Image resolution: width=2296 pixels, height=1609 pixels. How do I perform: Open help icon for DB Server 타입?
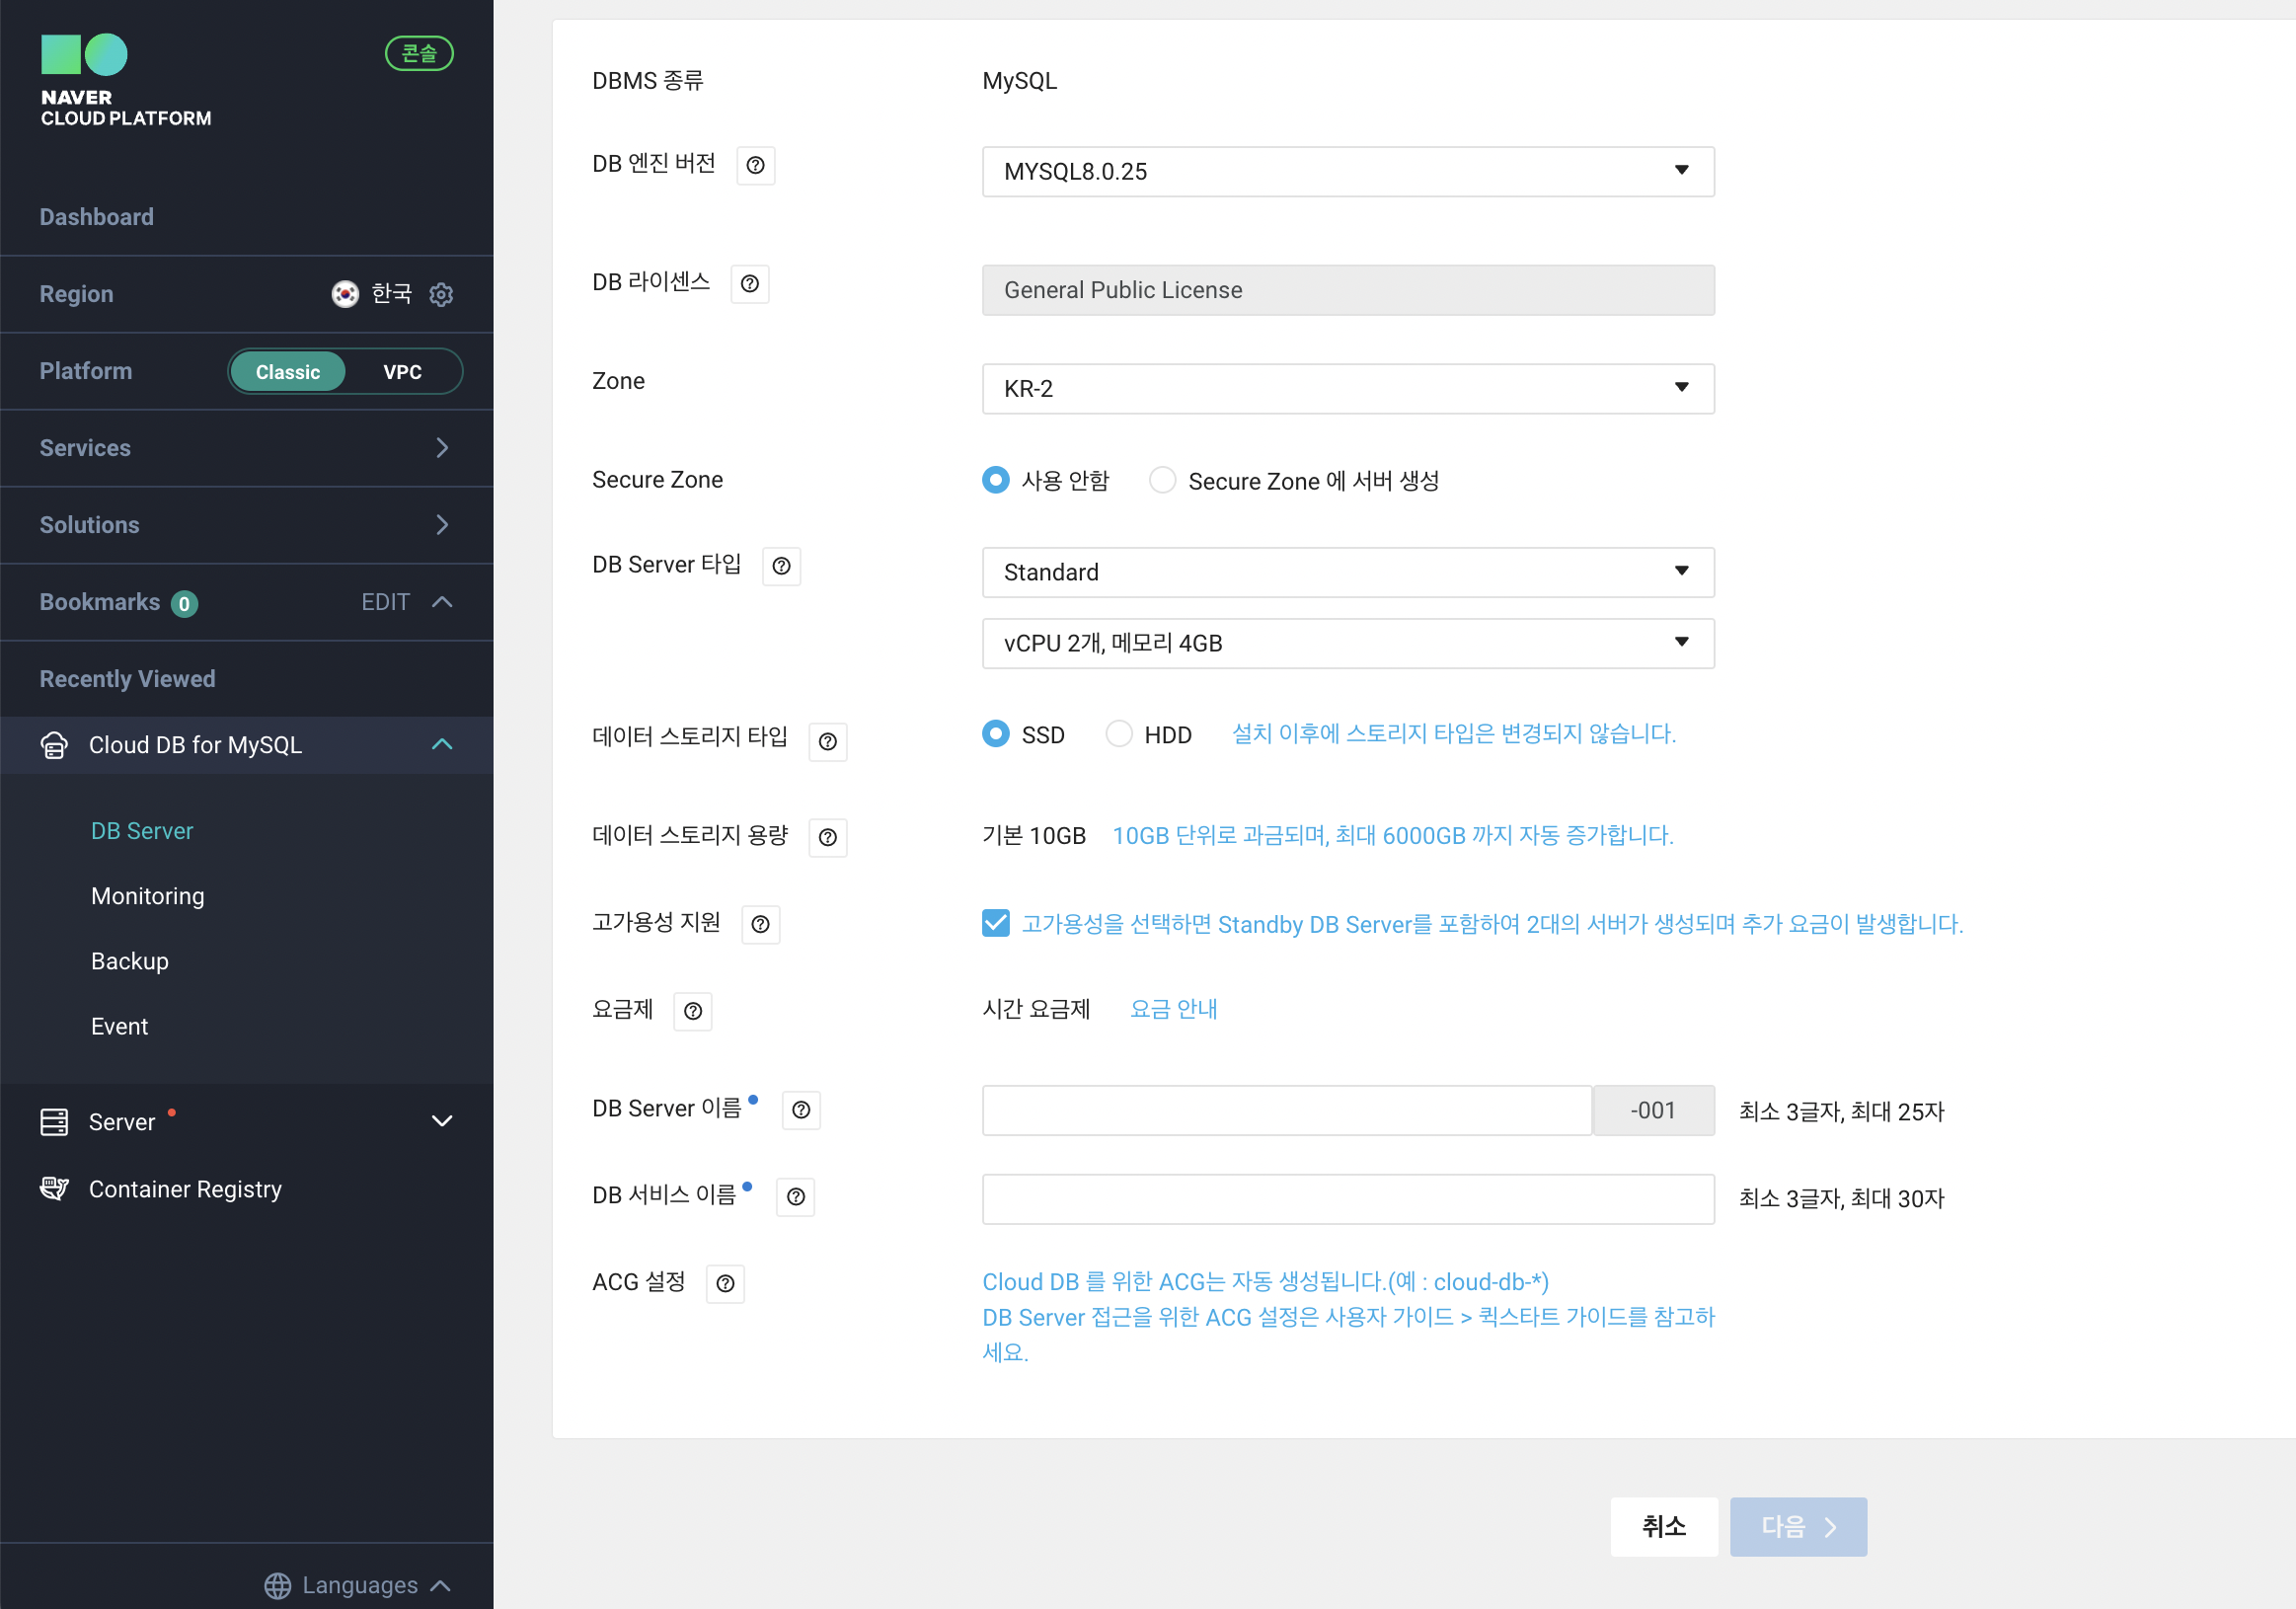point(781,566)
